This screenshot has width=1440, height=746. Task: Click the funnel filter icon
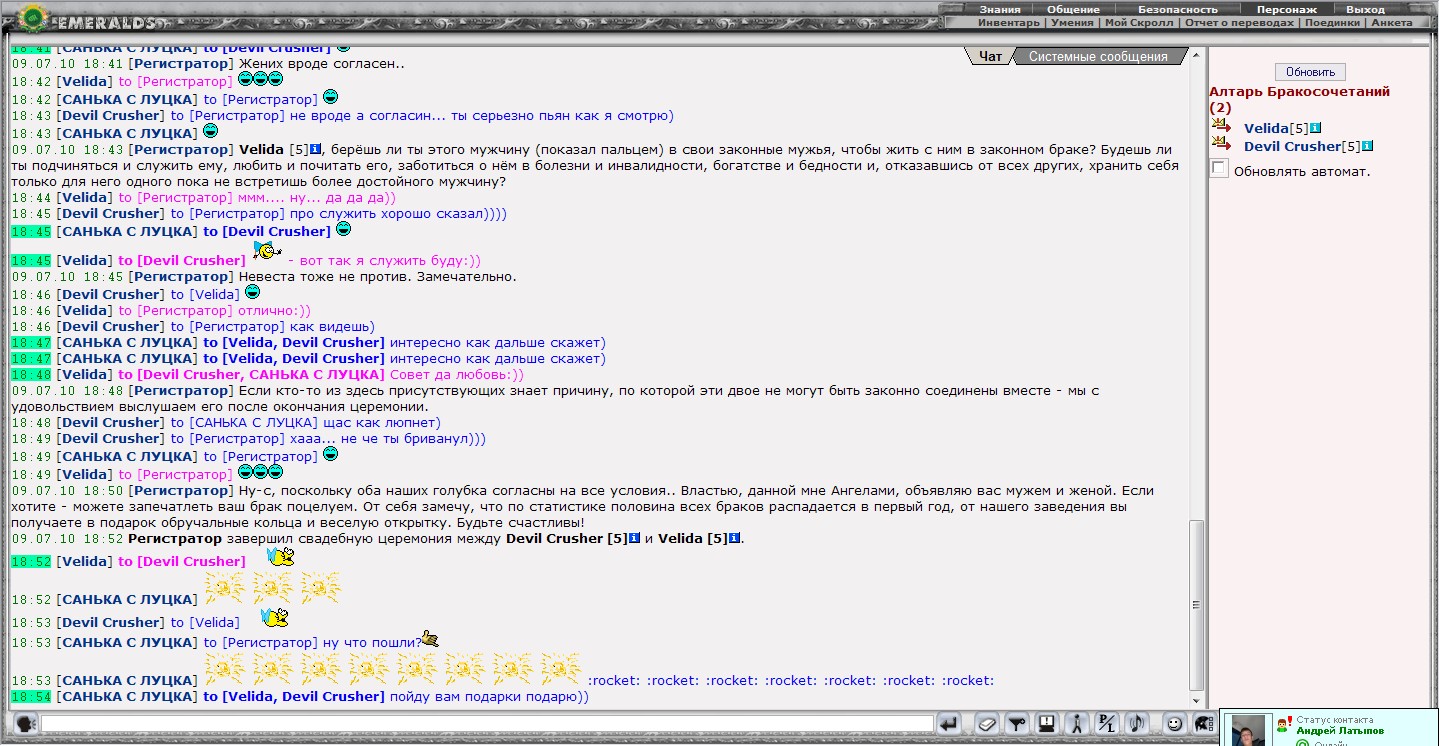coord(1017,723)
